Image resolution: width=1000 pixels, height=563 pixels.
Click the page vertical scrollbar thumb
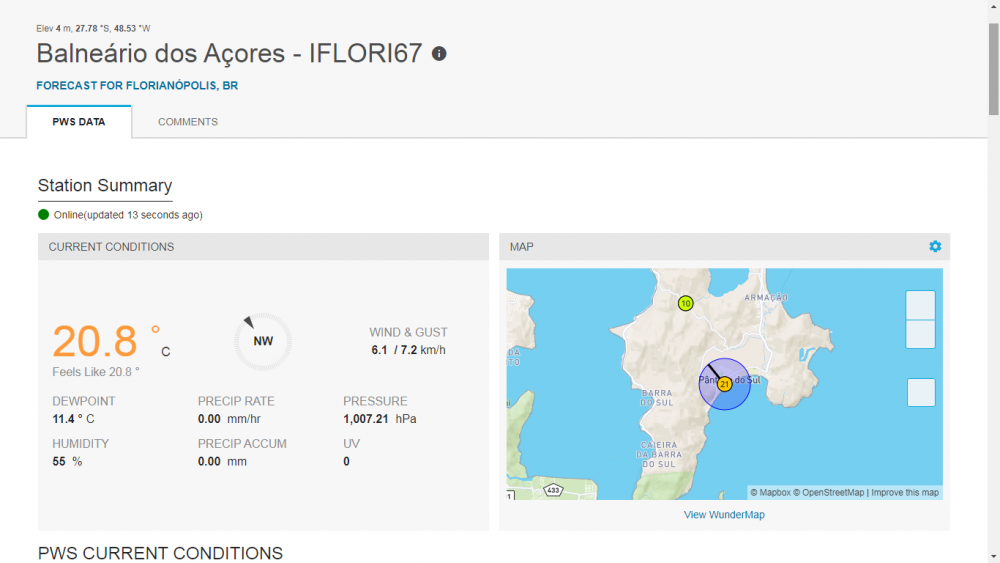coord(993,70)
